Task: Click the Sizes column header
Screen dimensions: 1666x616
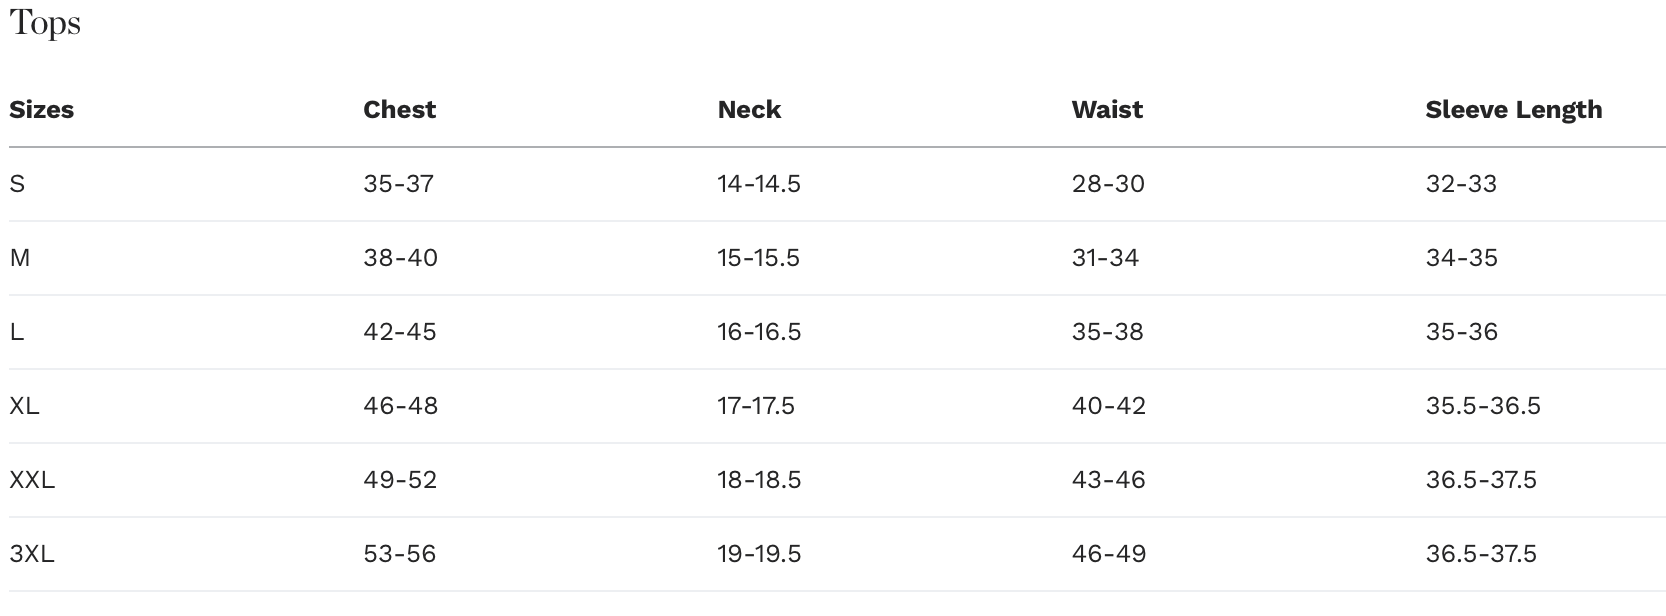Action: pyautogui.click(x=42, y=110)
